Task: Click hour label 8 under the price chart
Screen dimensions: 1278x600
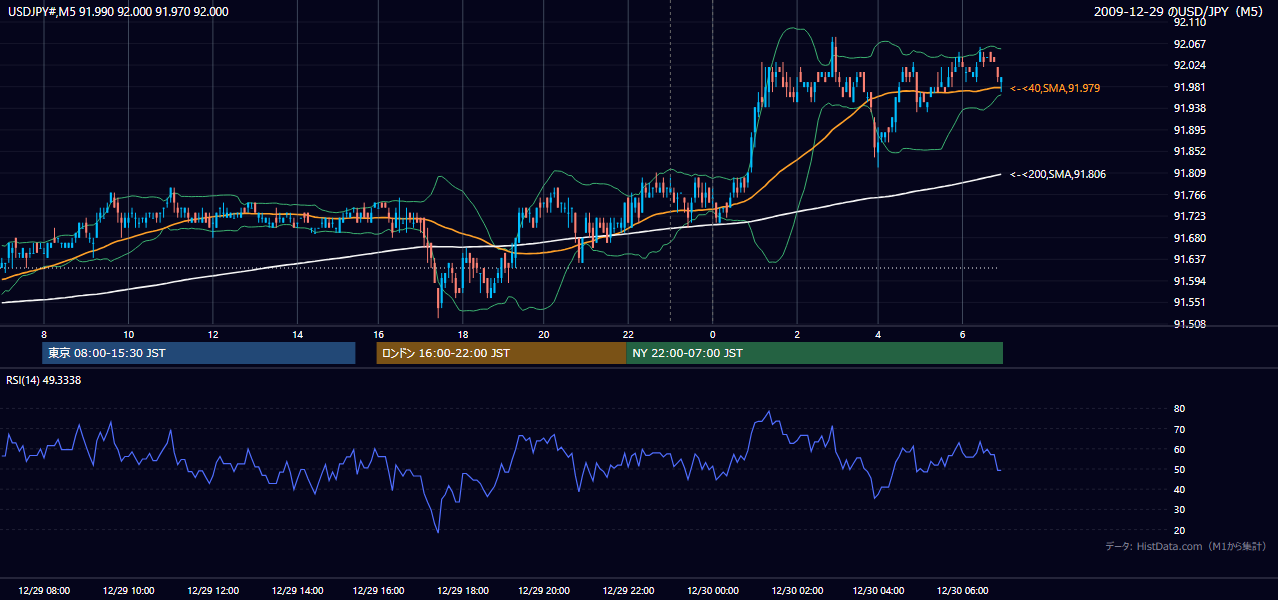Action: [44, 334]
